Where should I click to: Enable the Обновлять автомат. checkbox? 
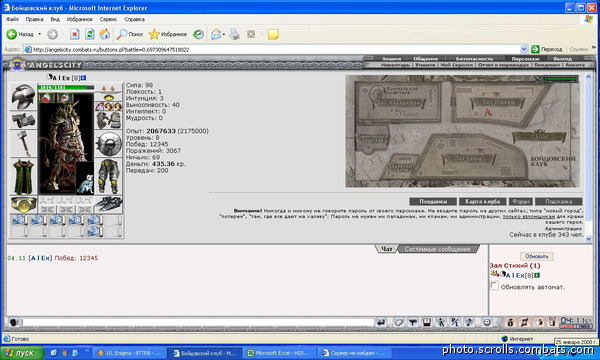click(494, 286)
